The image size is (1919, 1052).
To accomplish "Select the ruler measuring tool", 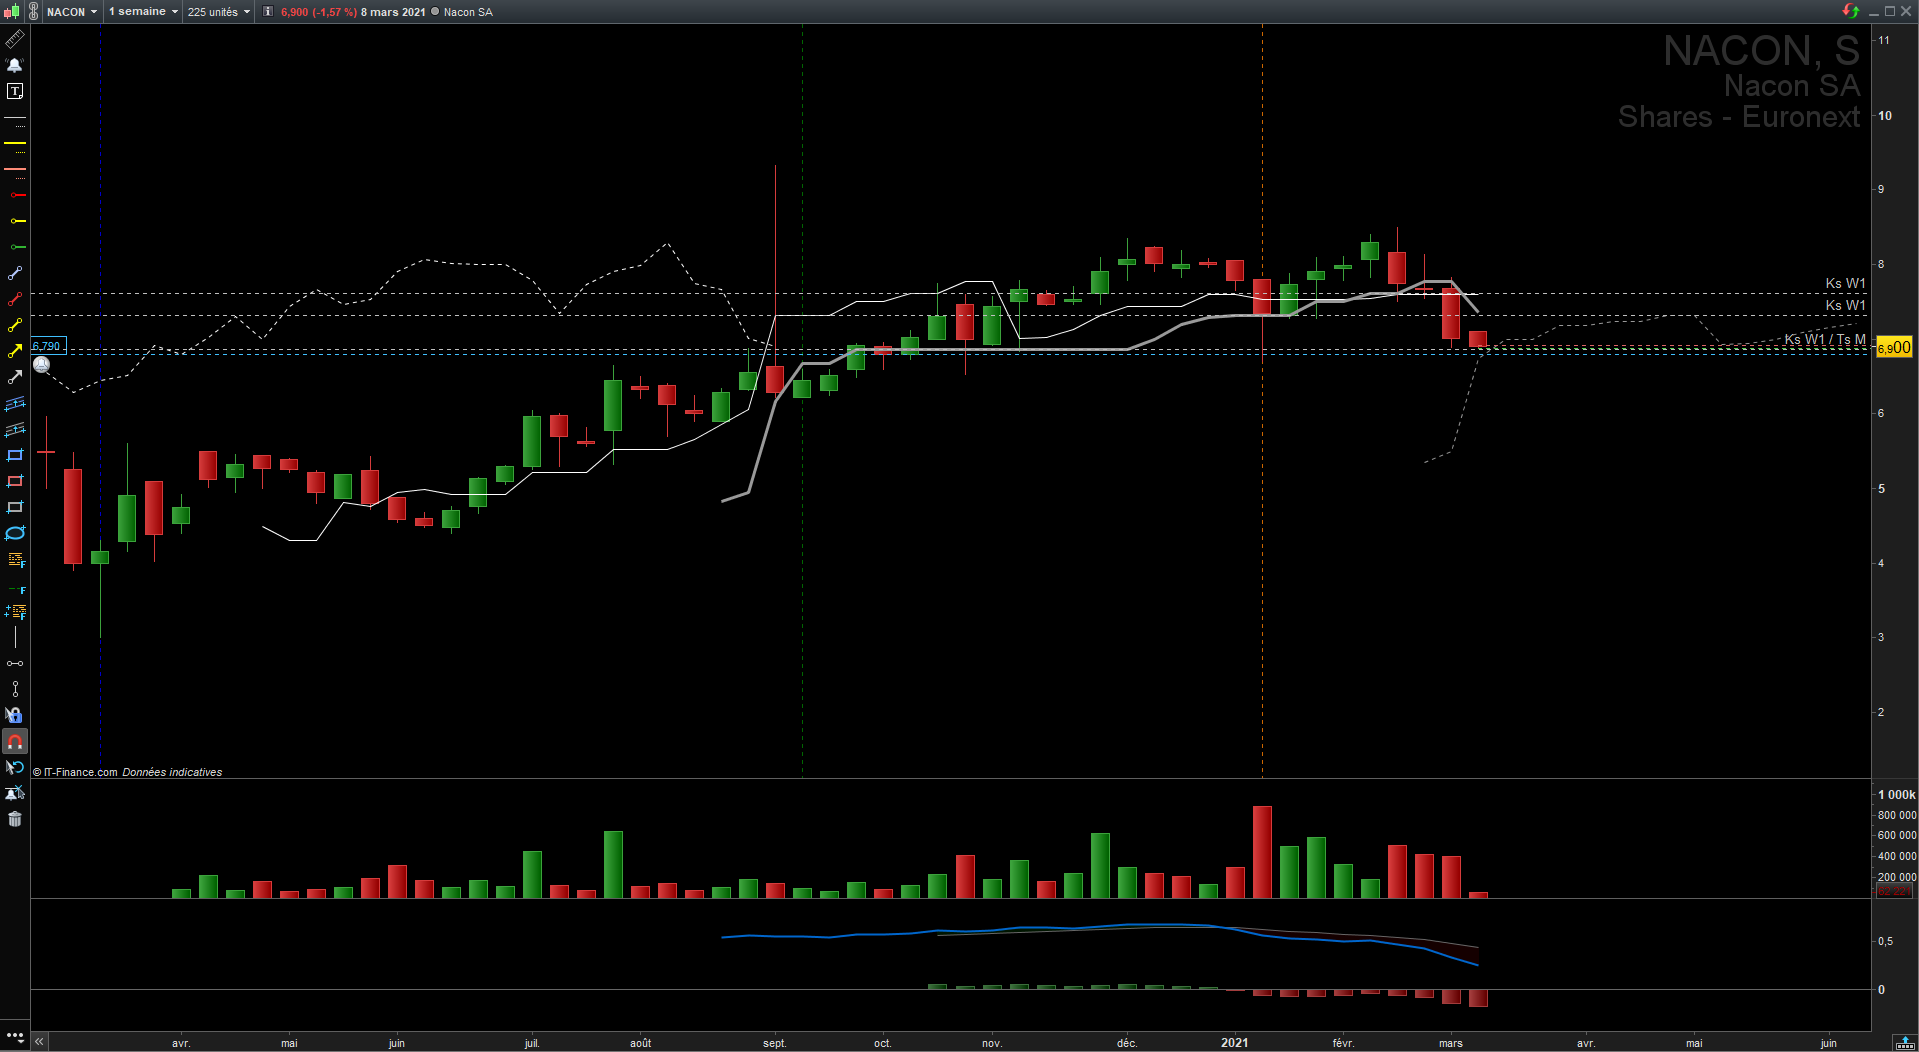I will tap(15, 39).
